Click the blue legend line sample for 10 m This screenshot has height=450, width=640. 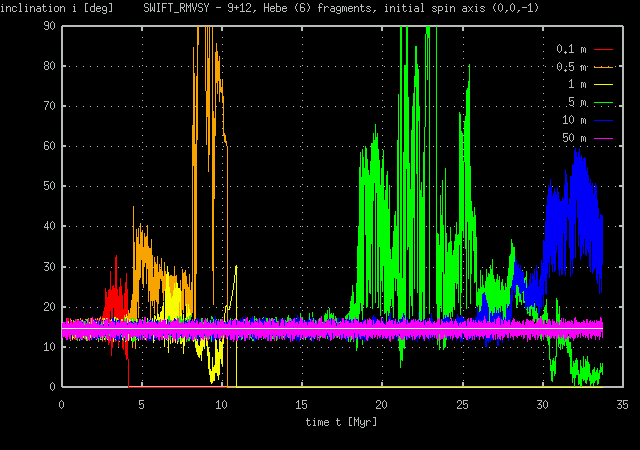(x=603, y=120)
